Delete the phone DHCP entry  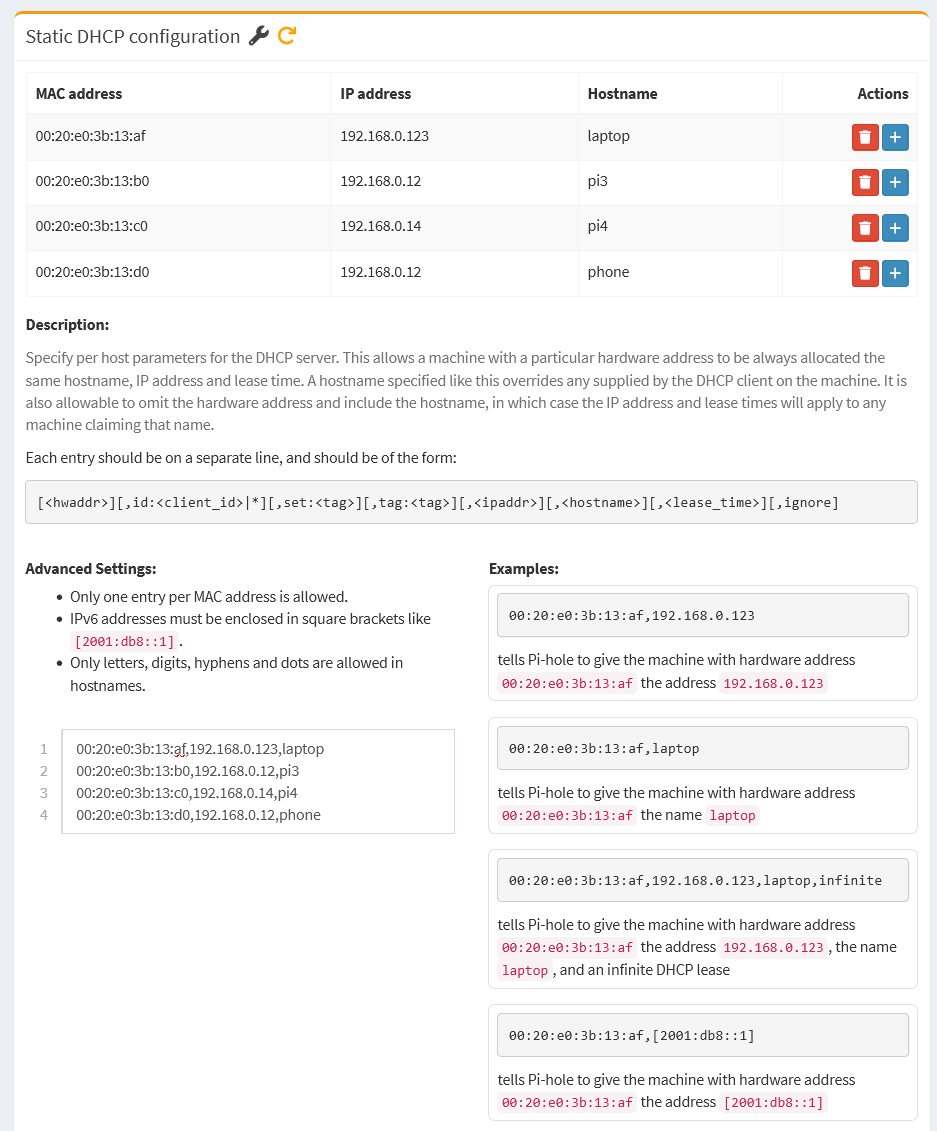865,273
